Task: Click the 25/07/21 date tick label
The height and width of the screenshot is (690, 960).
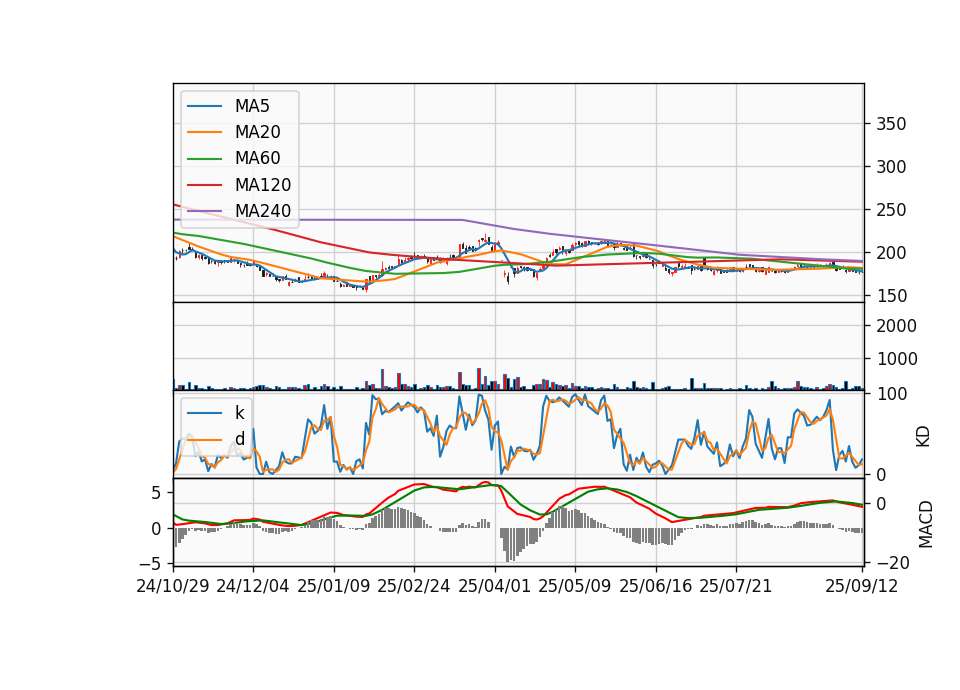Action: coord(735,586)
